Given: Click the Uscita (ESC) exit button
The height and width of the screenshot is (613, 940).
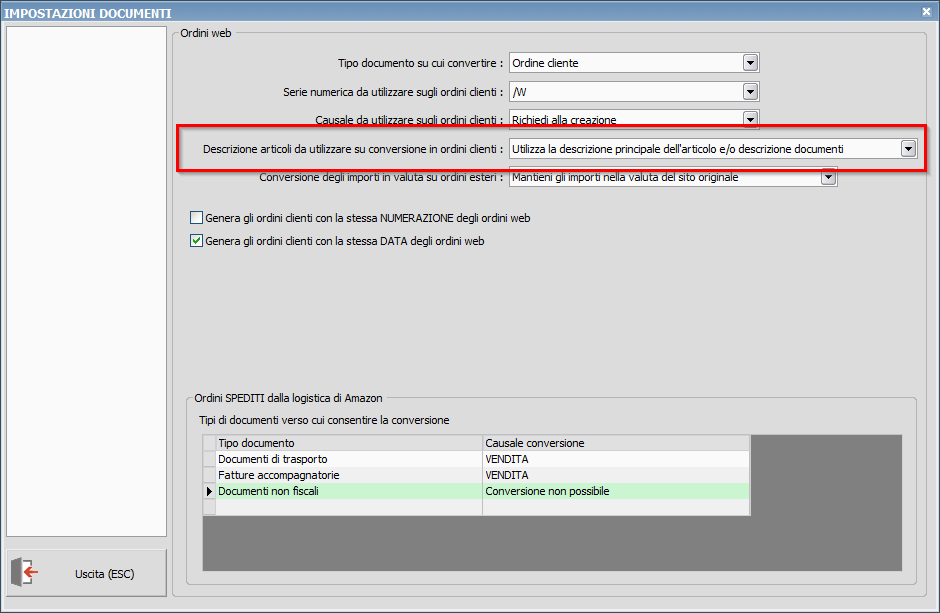Looking at the screenshot, I should click(x=86, y=573).
